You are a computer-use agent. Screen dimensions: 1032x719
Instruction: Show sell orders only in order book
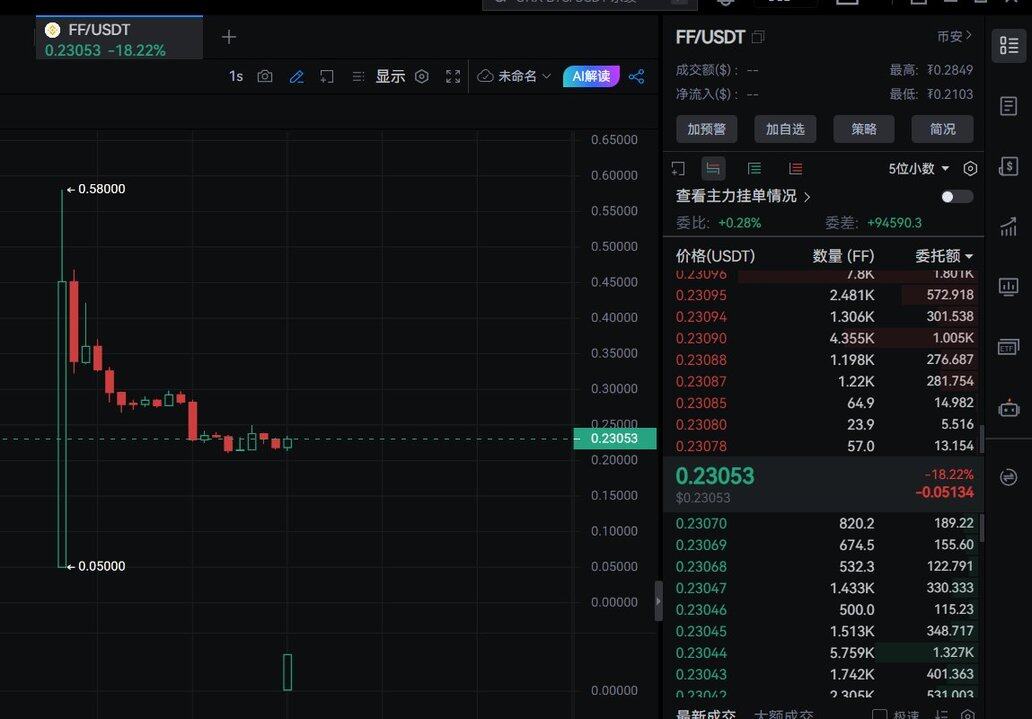(x=795, y=169)
